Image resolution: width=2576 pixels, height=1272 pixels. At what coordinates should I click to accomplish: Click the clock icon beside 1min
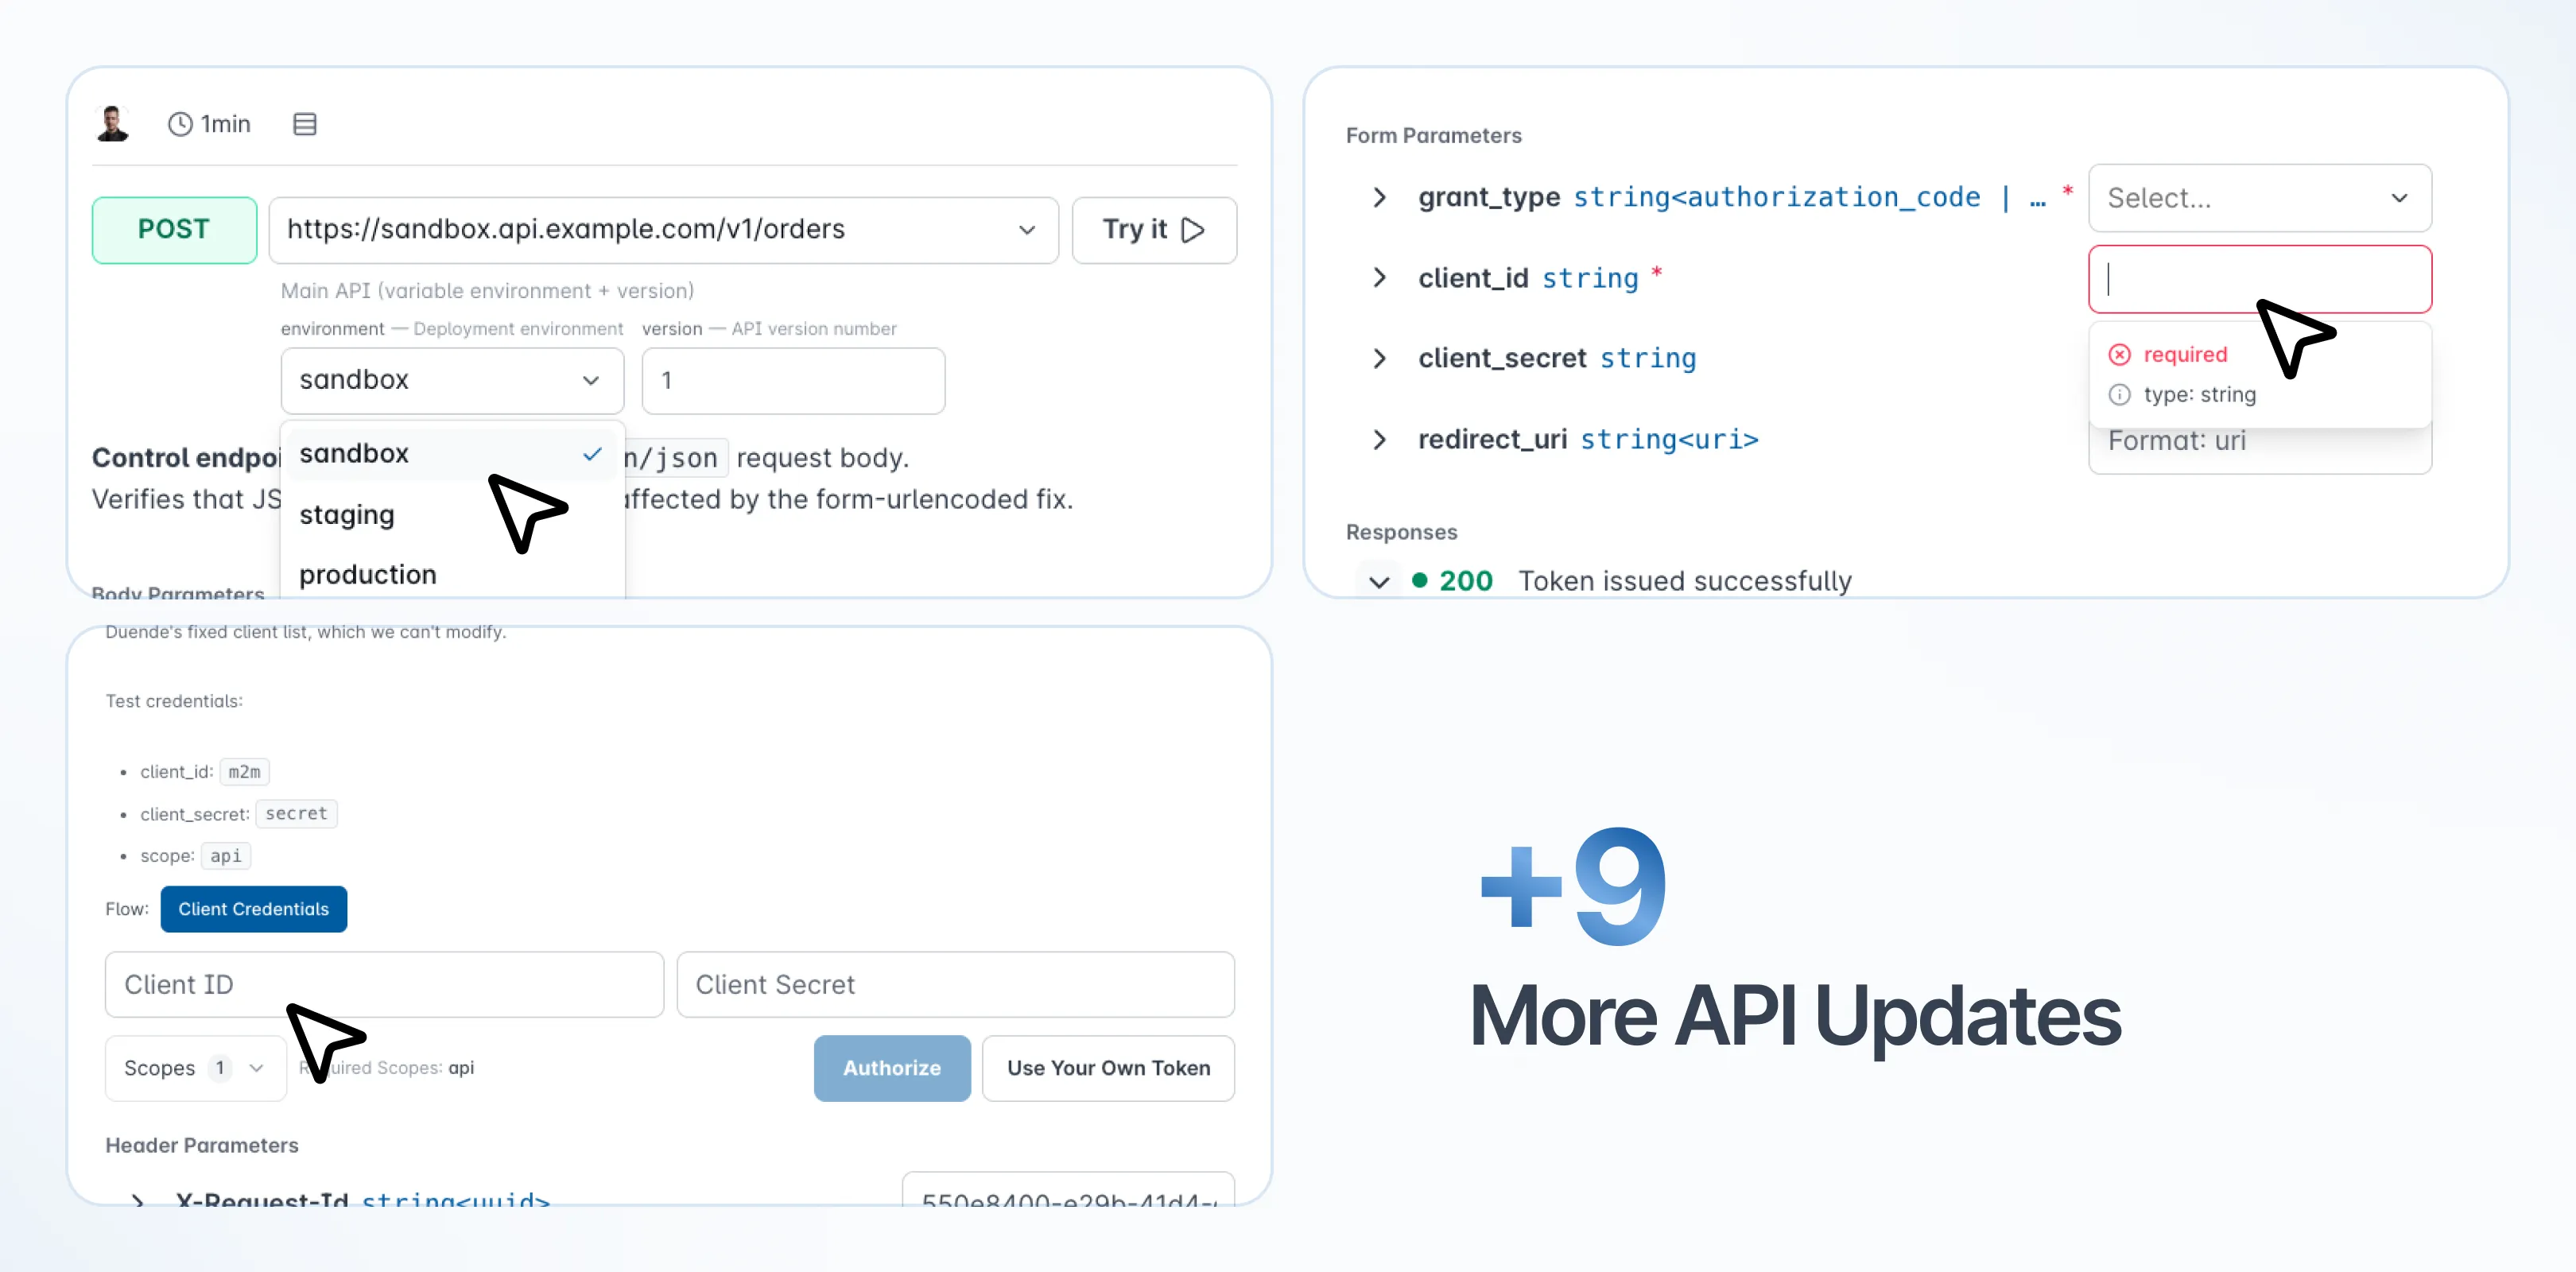[180, 124]
